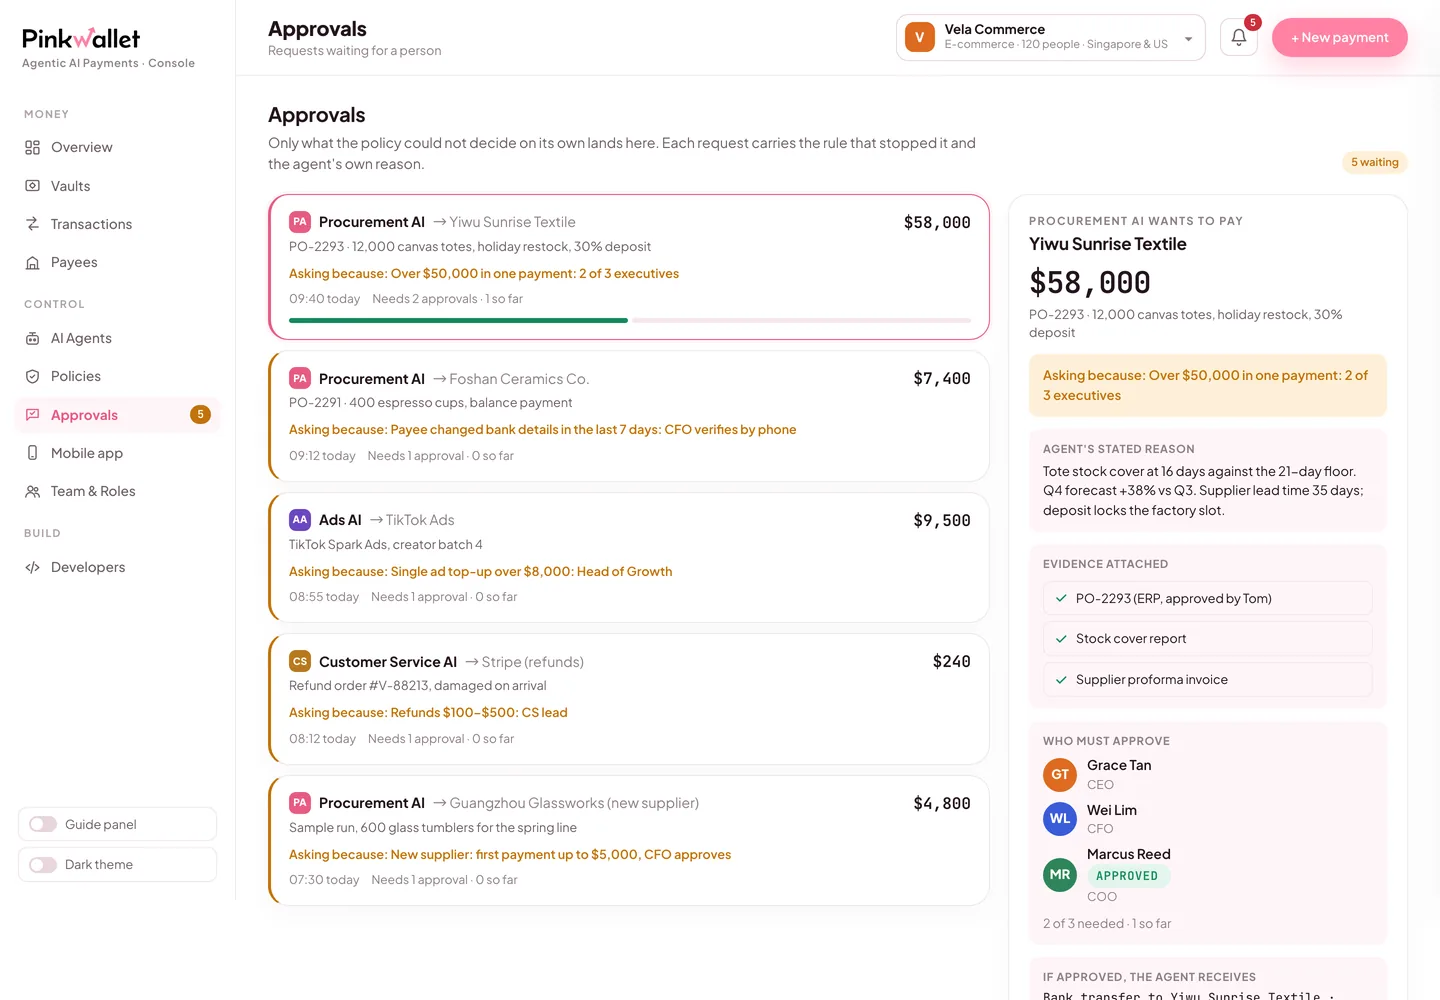Viewport: 1440px width, 1000px height.
Task: Select the $9,500 TikTok Ads request
Action: click(629, 557)
